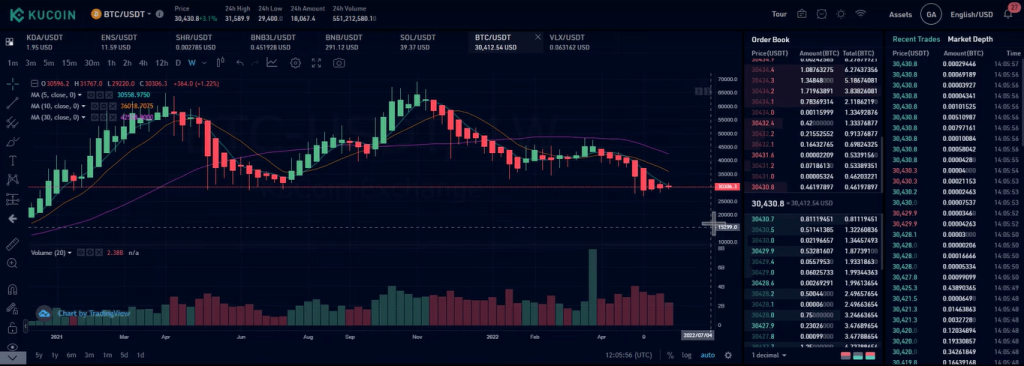Screen dimensions: 1024x366
Task: Select the brush drawing tool
Action: [x=12, y=141]
